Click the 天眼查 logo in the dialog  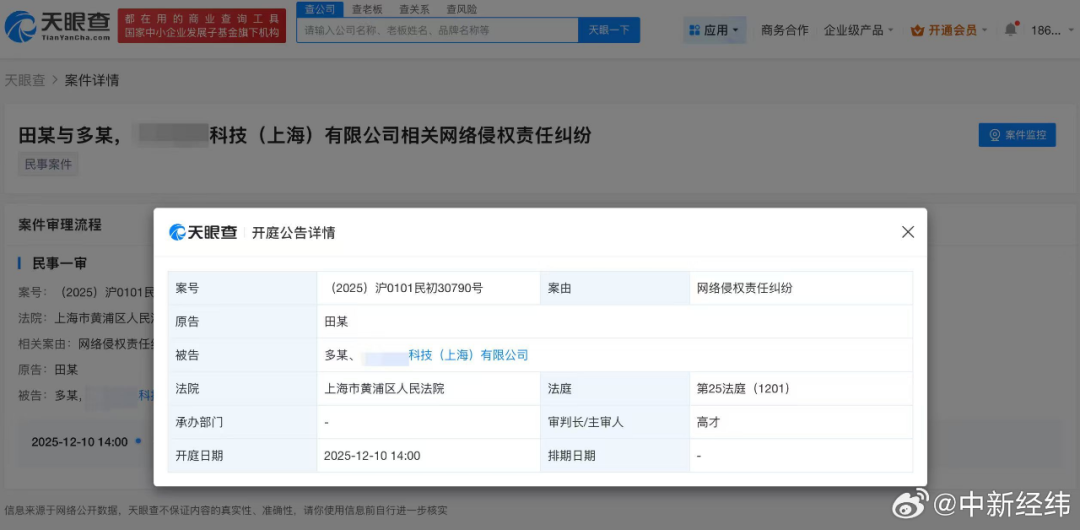(x=204, y=232)
